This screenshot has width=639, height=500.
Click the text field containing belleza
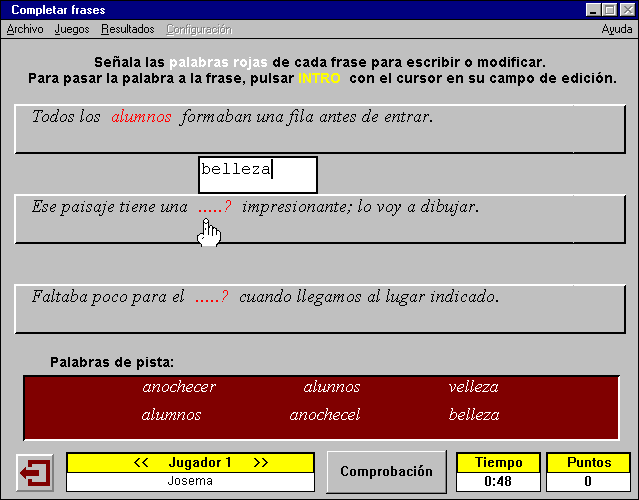pyautogui.click(x=257, y=174)
